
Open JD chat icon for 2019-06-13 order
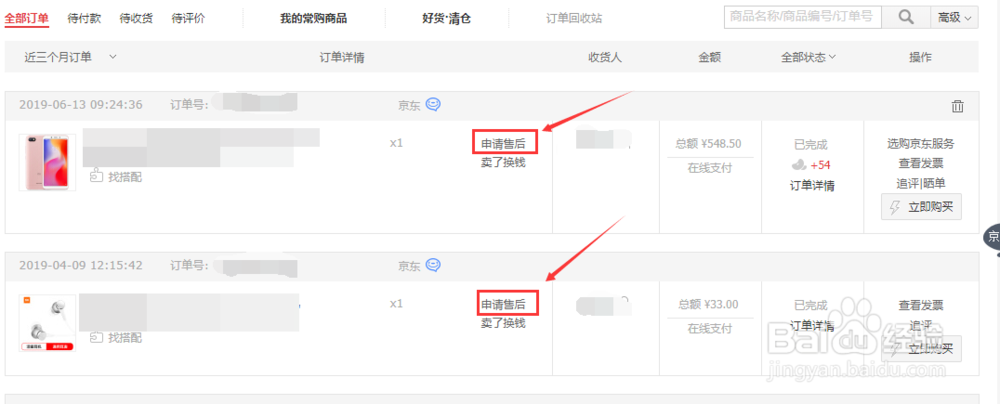click(433, 105)
